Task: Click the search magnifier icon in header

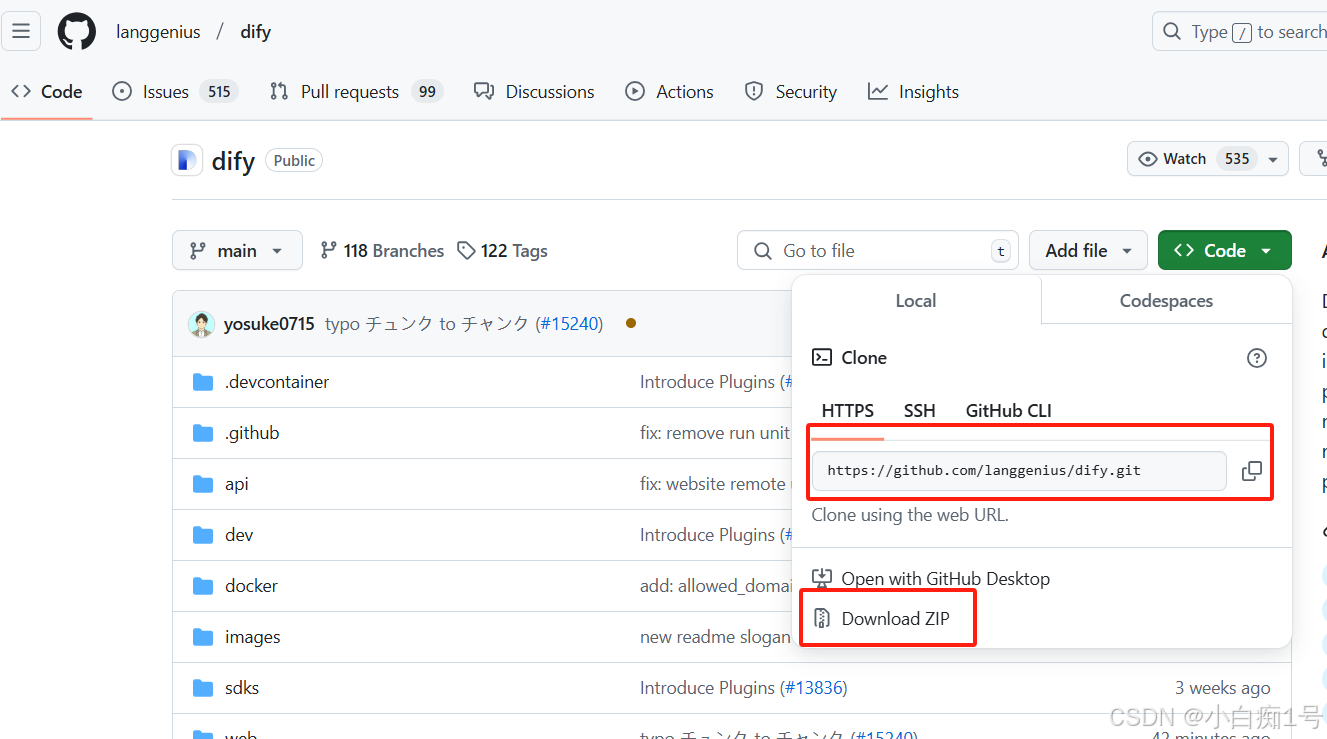Action: pos(1172,32)
